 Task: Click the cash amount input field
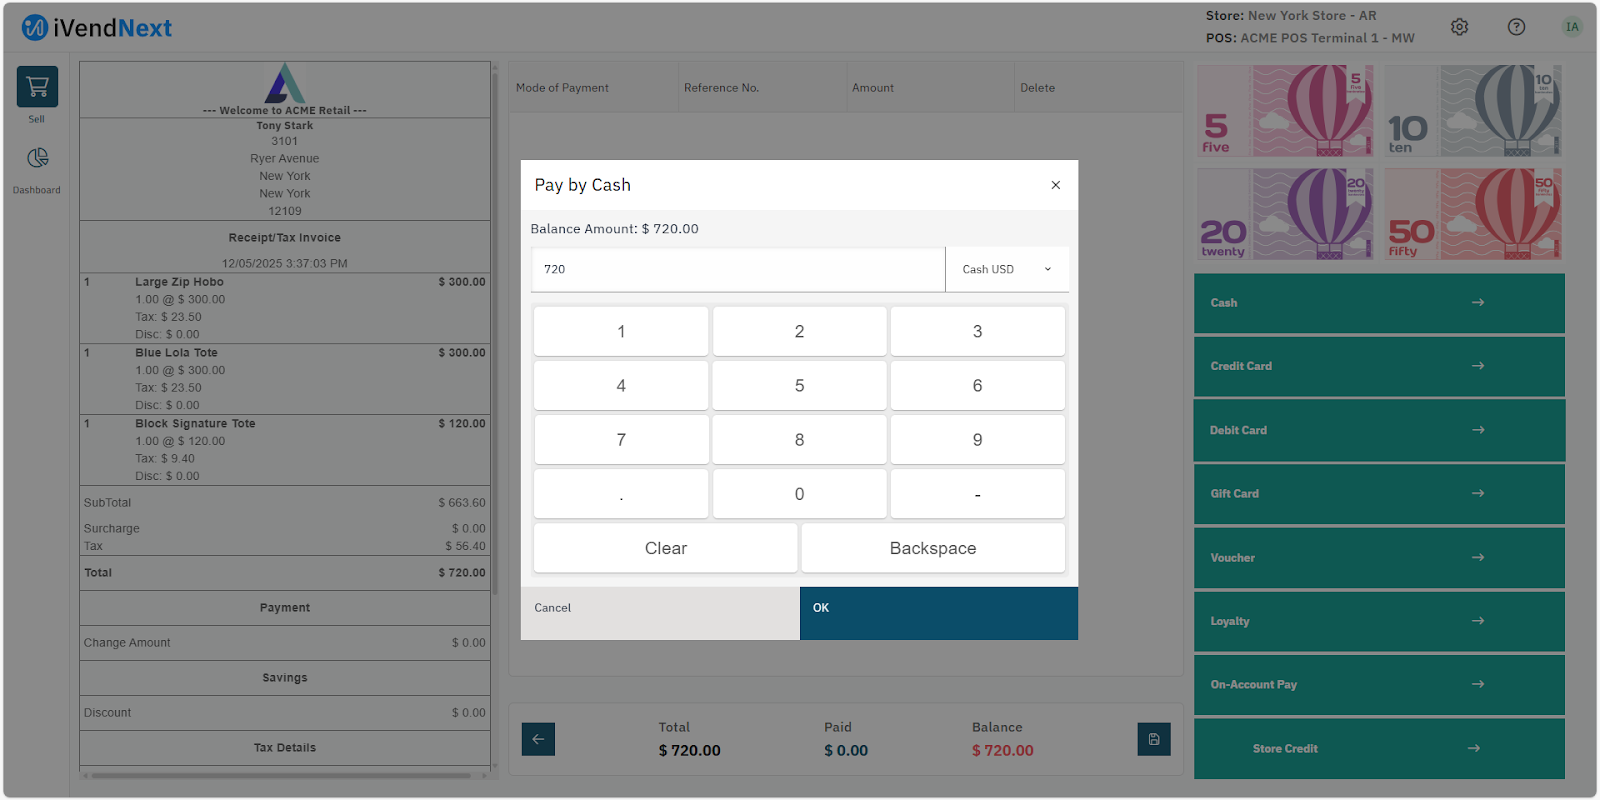(x=738, y=269)
